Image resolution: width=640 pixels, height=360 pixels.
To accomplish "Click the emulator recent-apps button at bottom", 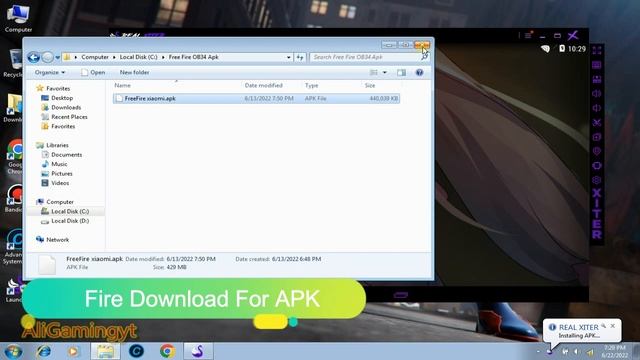I will click(401, 295).
